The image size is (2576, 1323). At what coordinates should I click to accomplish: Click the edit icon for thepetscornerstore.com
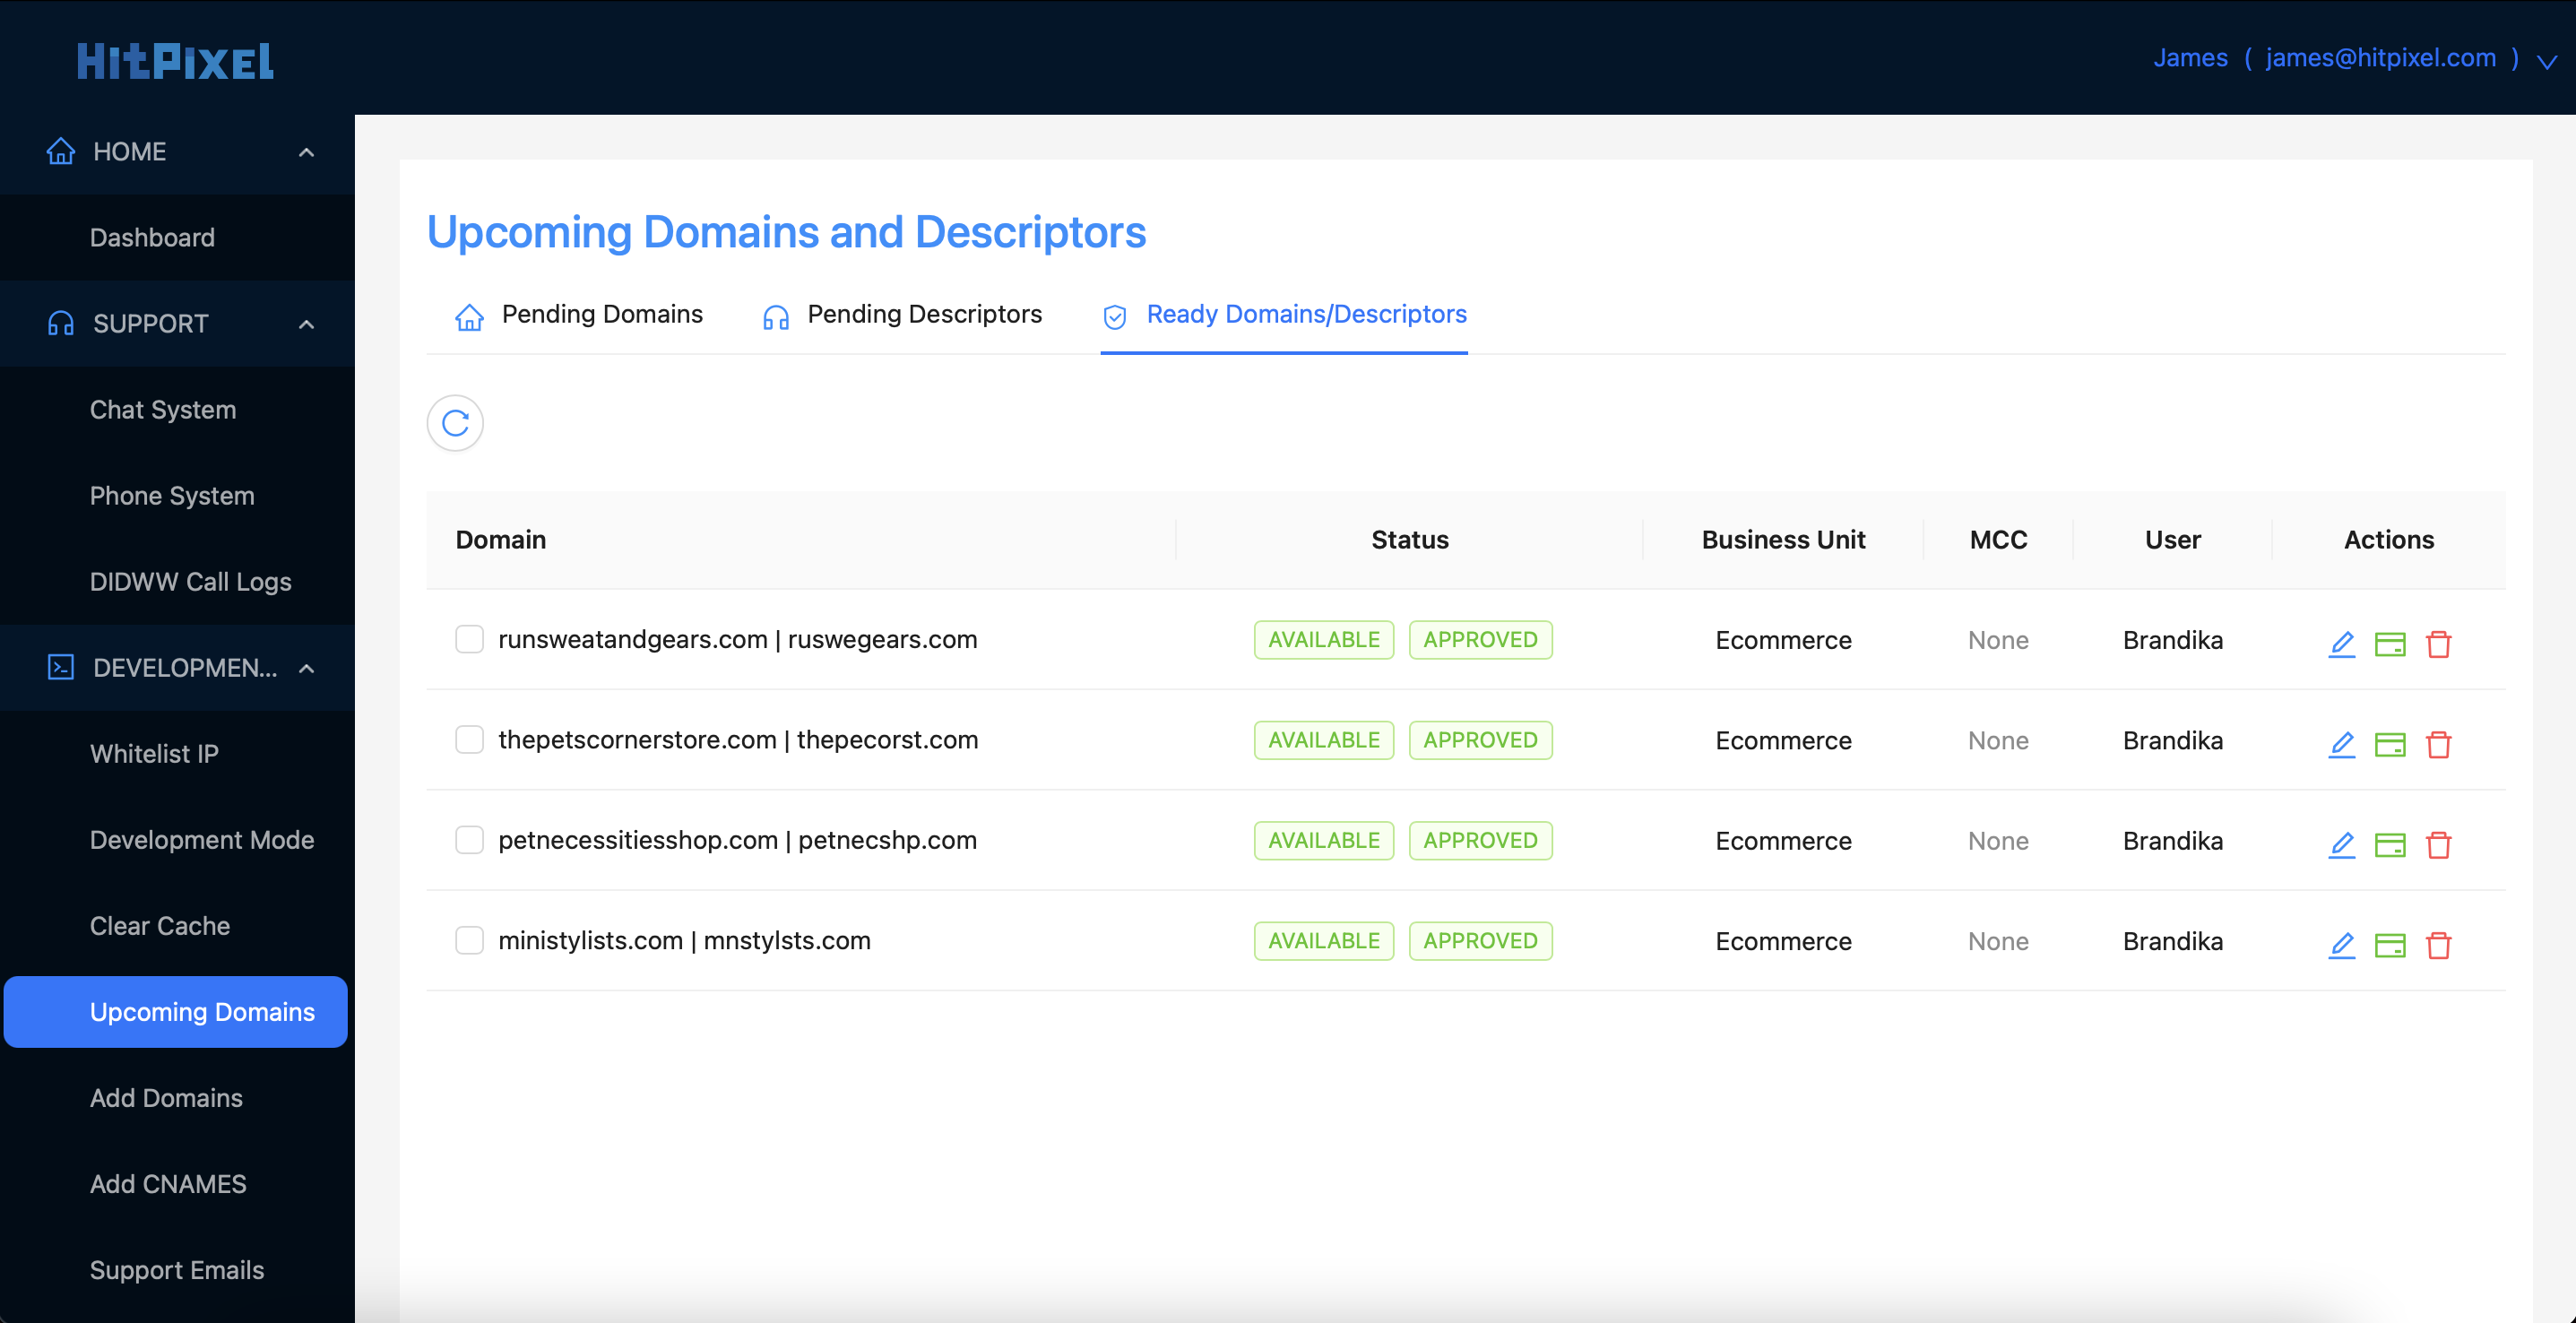click(2341, 742)
